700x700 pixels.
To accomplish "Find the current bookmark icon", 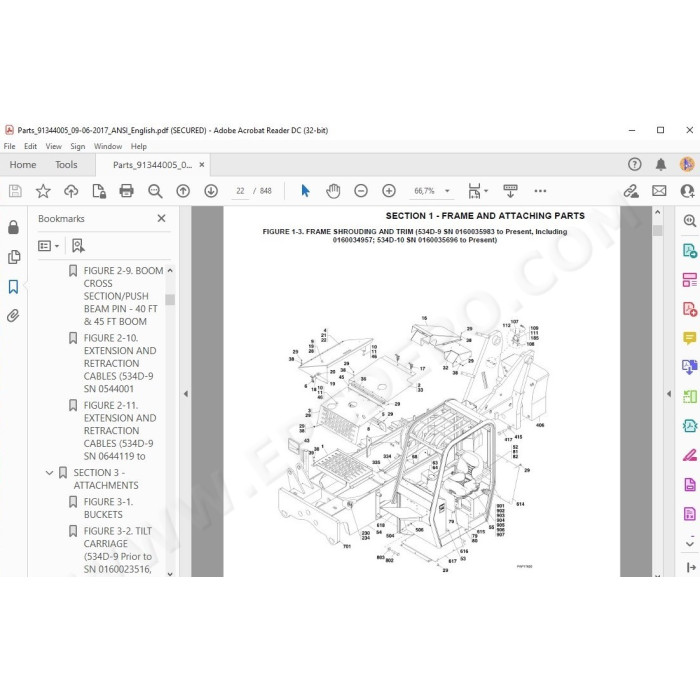I will [78, 246].
